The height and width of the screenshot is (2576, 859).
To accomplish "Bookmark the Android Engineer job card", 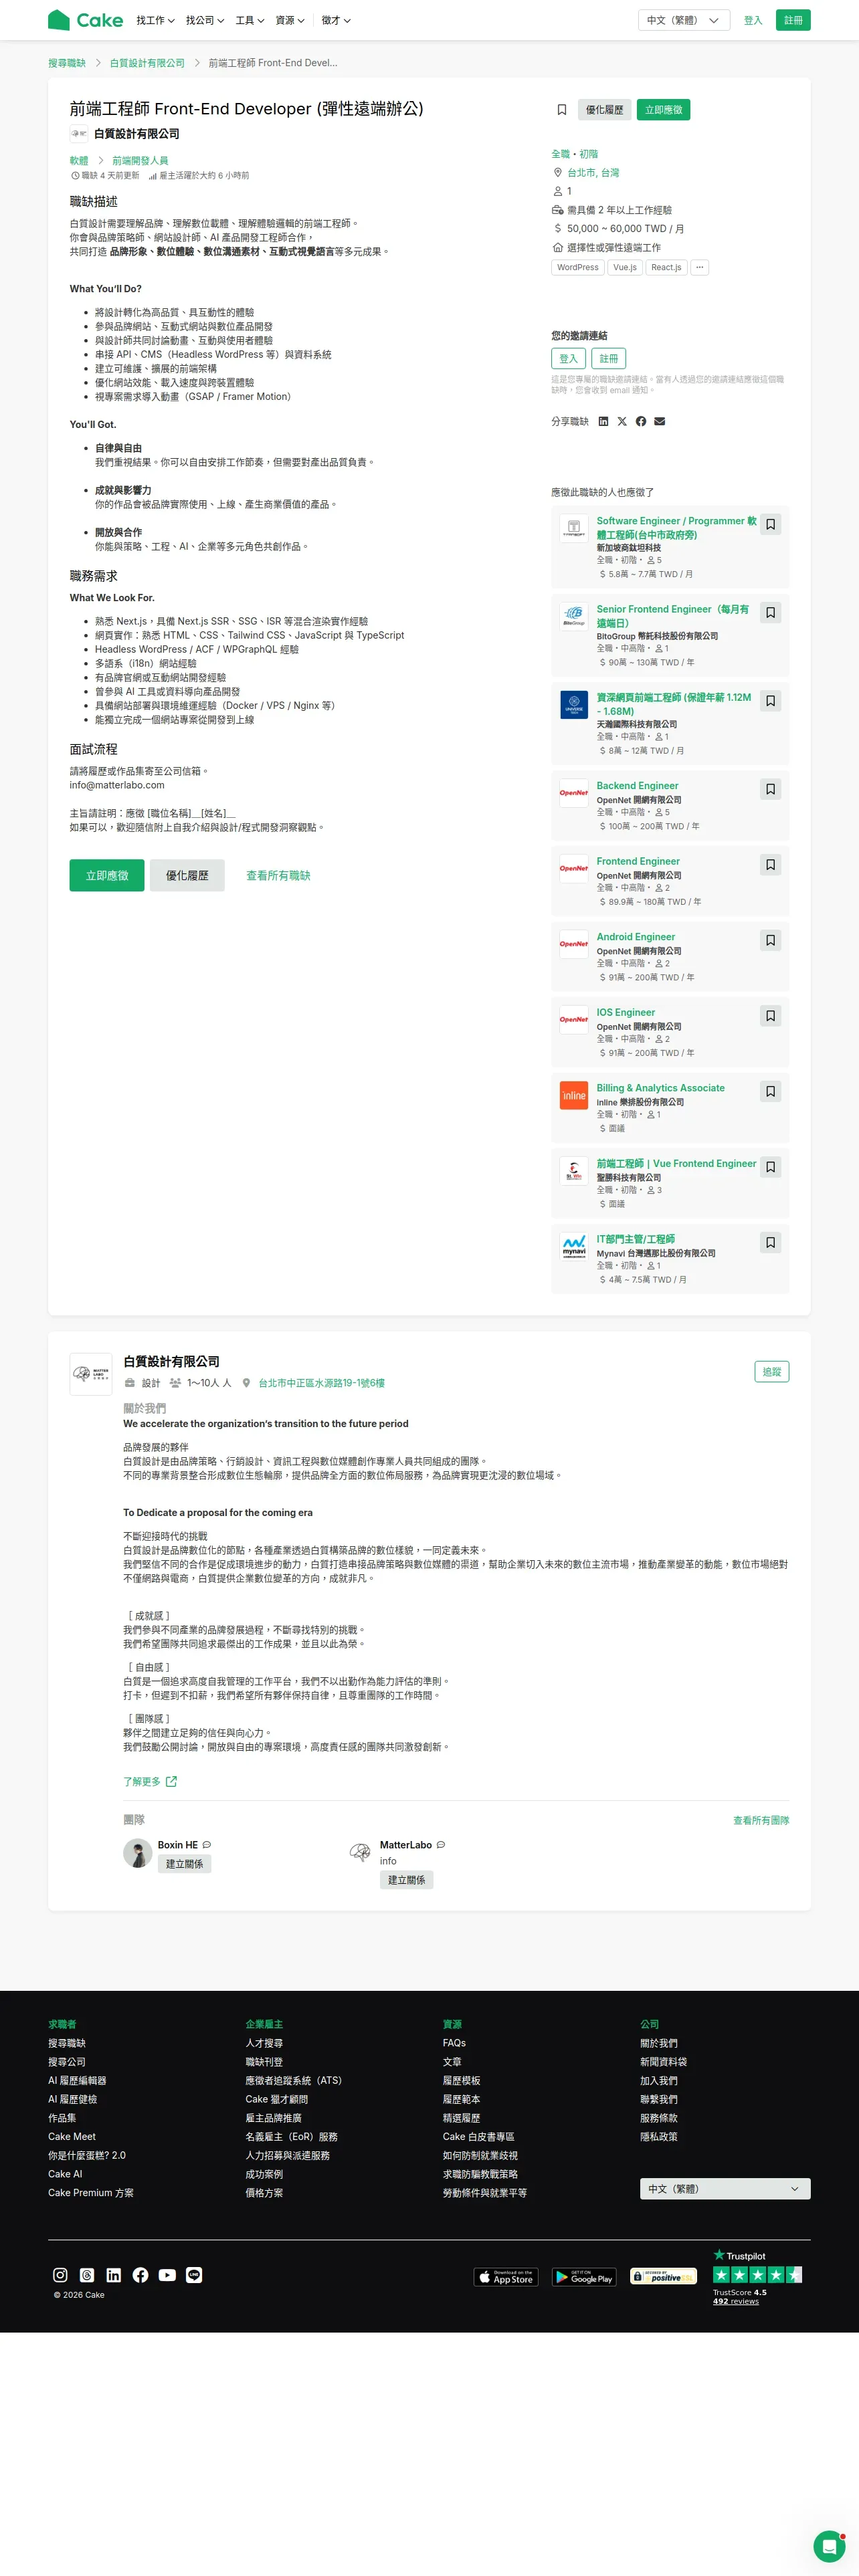I will click(770, 940).
